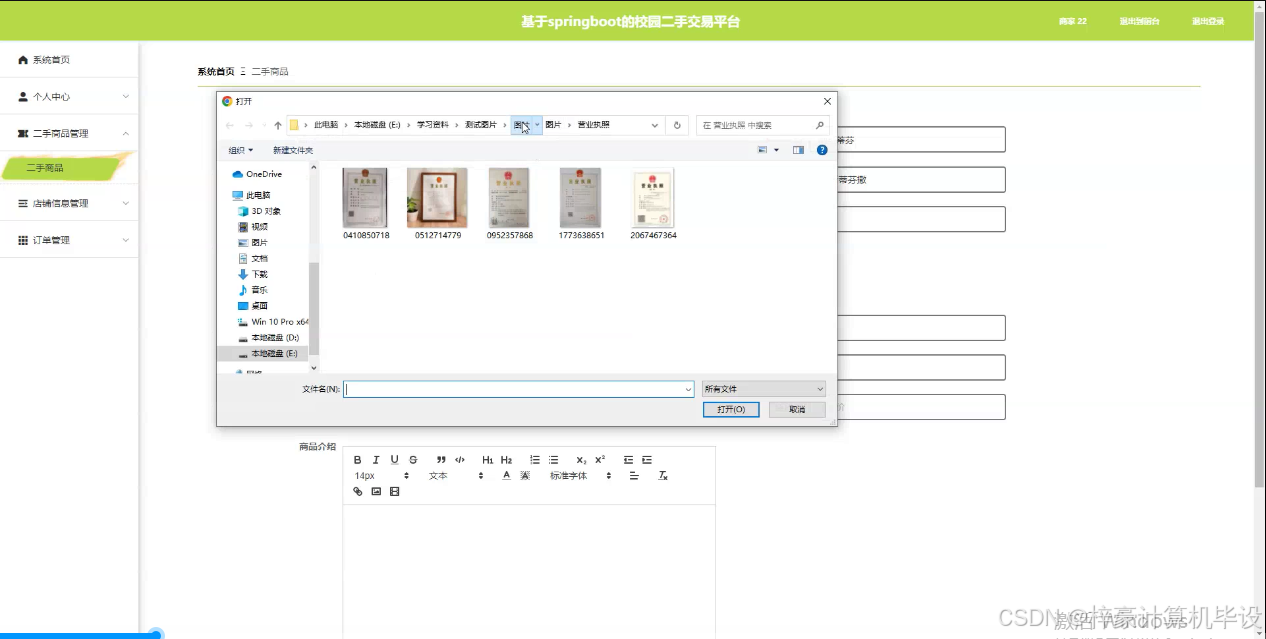Toggle italic formatting in the editor
The height and width of the screenshot is (639, 1266).
pos(376,460)
